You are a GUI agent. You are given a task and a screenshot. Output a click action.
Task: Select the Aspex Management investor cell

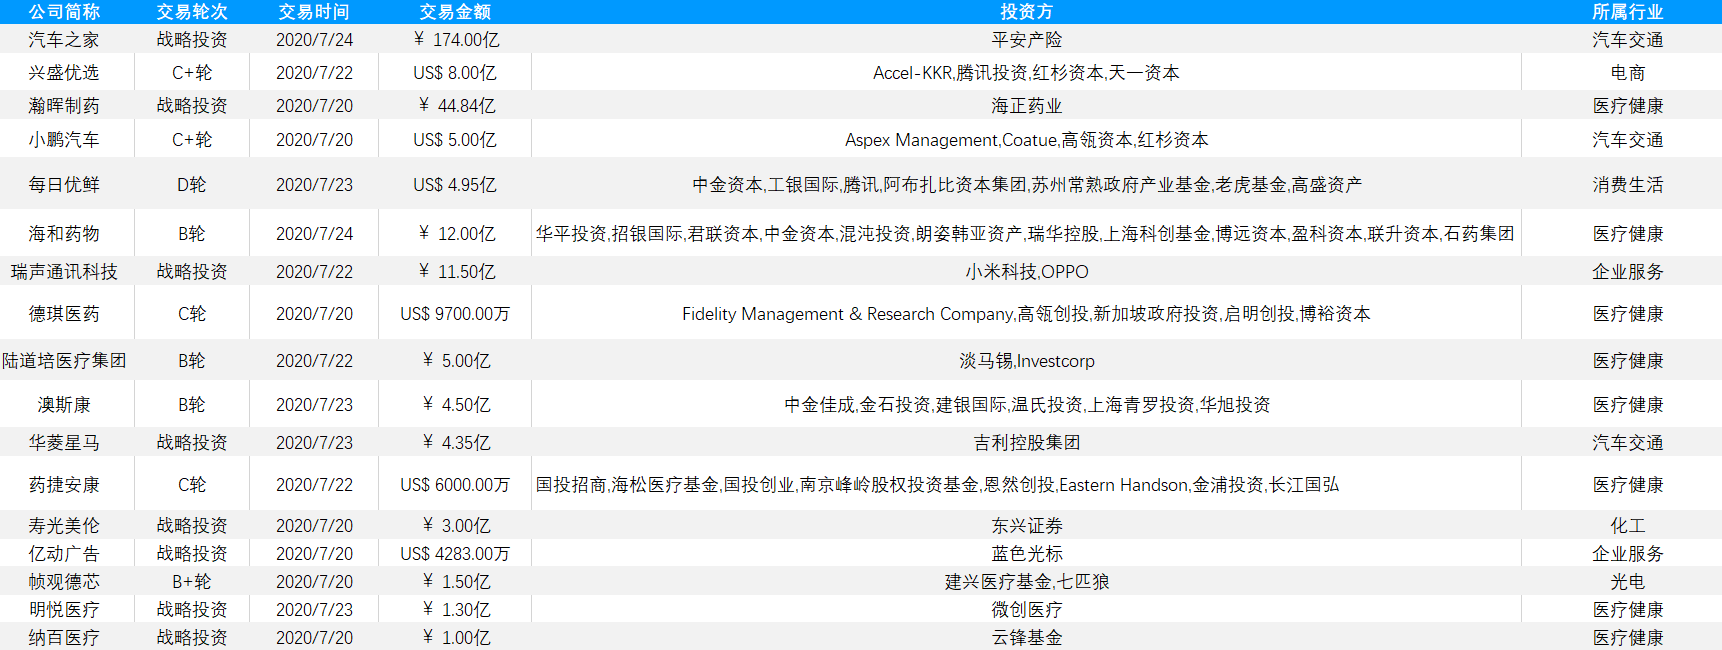pyautogui.click(x=1027, y=140)
